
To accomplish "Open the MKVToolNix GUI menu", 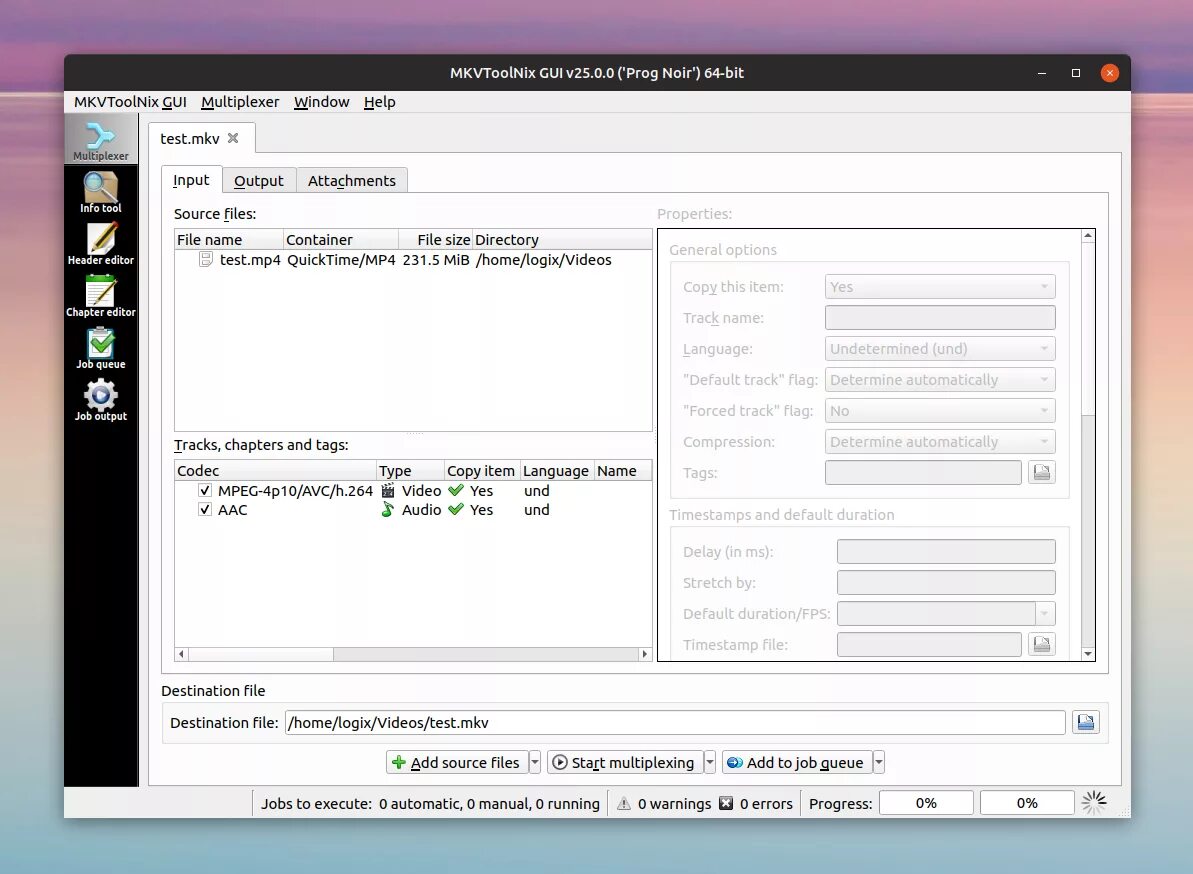I will [x=130, y=102].
